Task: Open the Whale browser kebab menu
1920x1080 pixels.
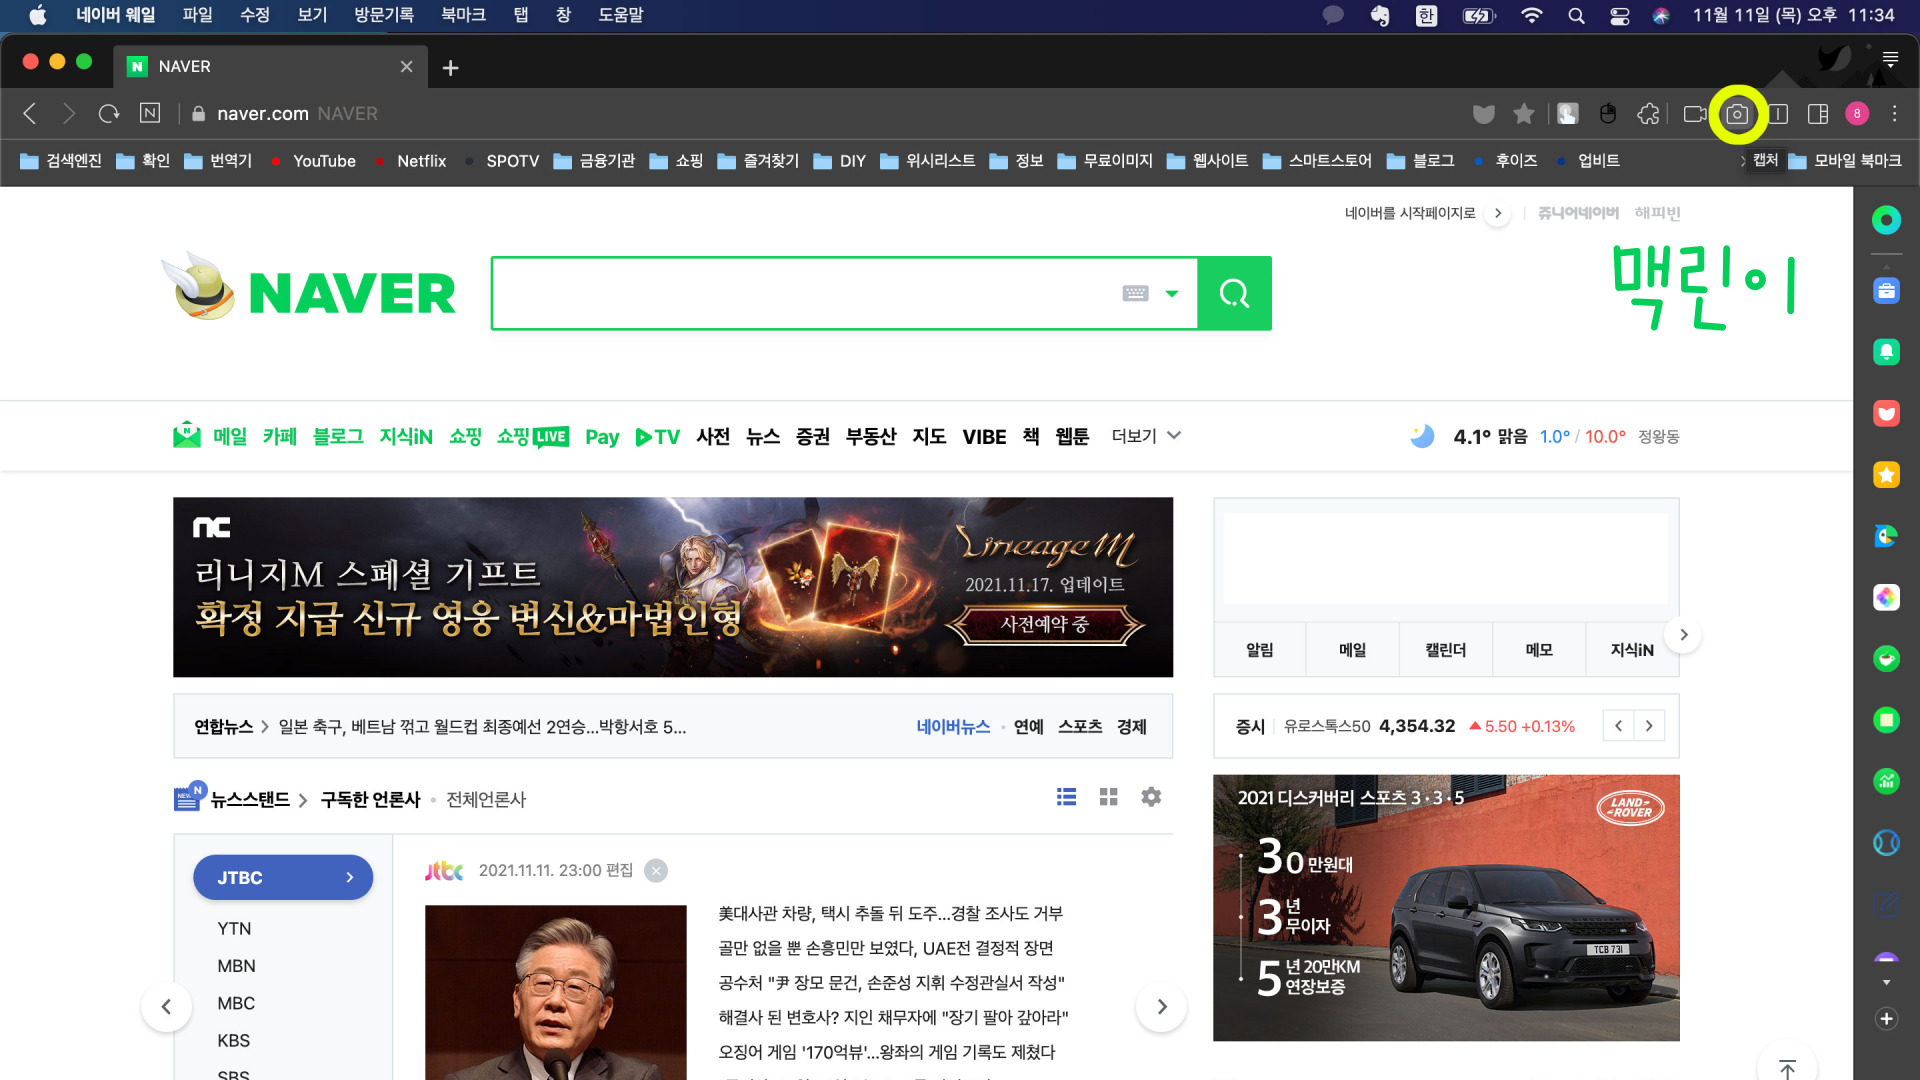Action: (1894, 114)
